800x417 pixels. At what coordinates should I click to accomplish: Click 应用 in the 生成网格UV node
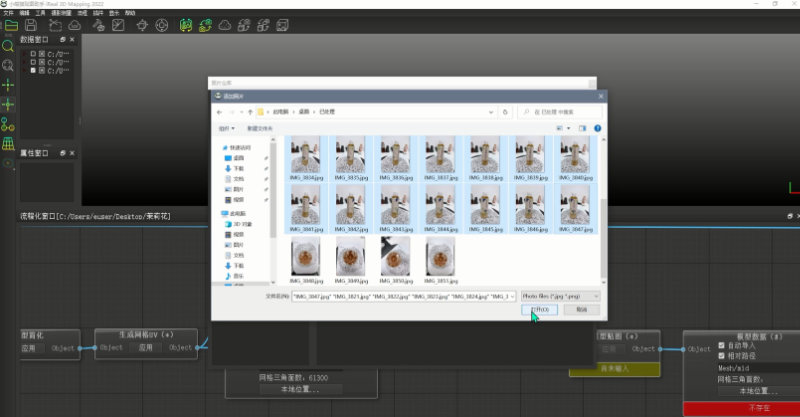tap(145, 348)
